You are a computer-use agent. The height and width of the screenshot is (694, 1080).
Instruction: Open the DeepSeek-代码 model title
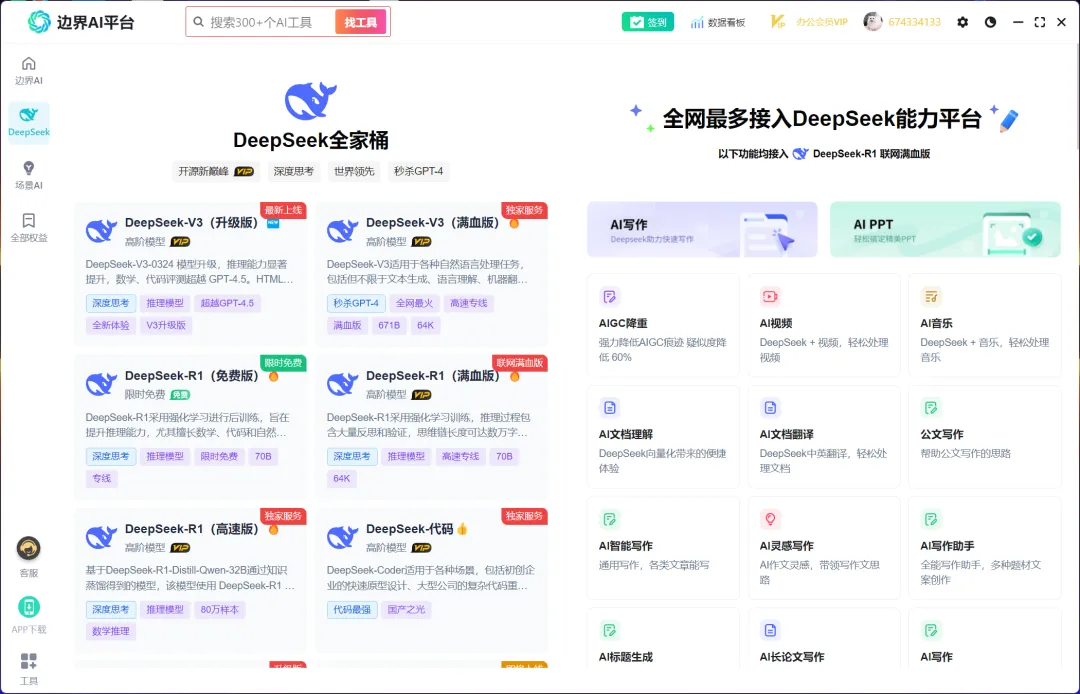409,529
